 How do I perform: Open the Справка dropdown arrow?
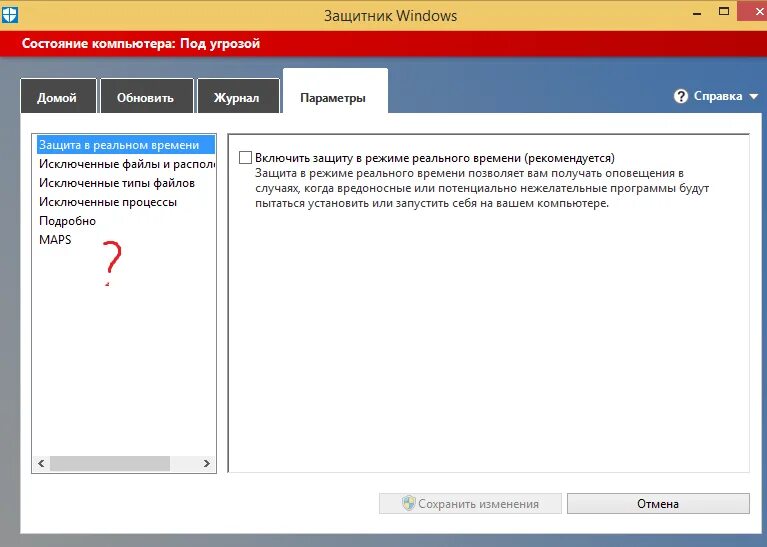[753, 96]
